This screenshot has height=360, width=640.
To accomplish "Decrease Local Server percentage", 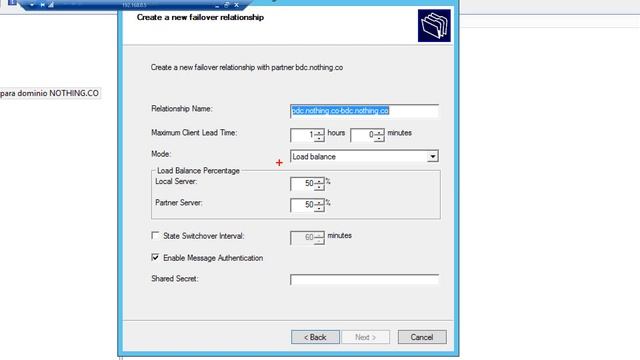I will (319, 187).
